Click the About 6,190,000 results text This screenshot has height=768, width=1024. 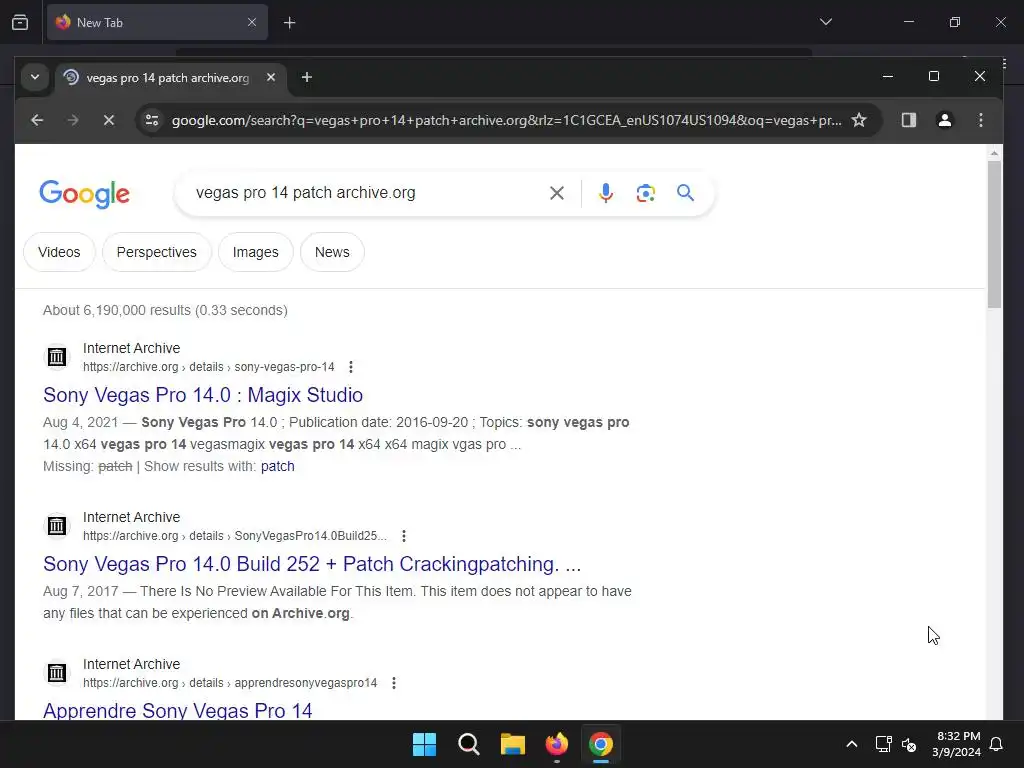(165, 310)
